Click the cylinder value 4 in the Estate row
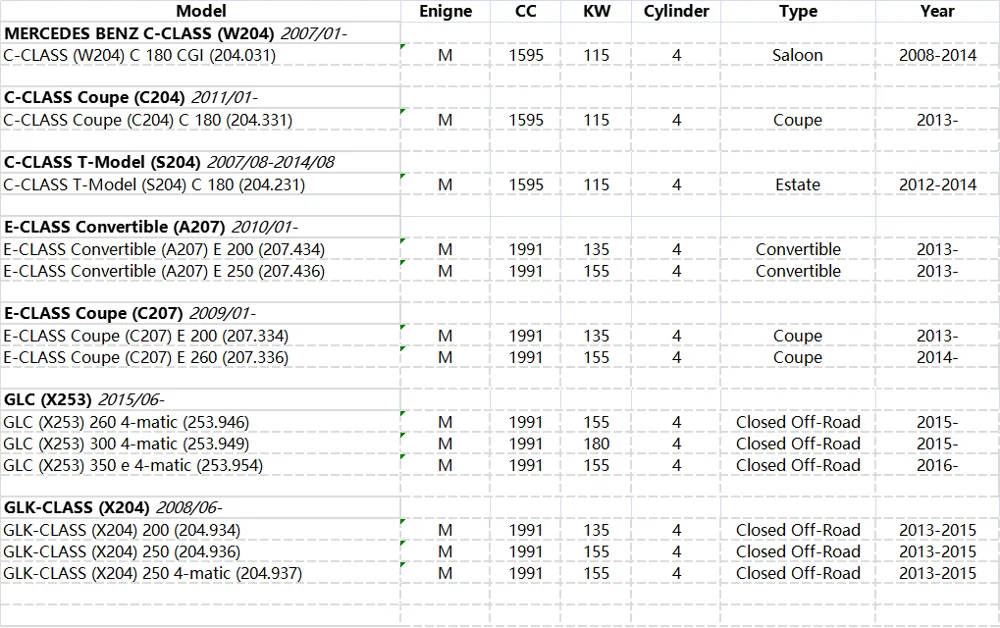1000x628 pixels. point(676,185)
